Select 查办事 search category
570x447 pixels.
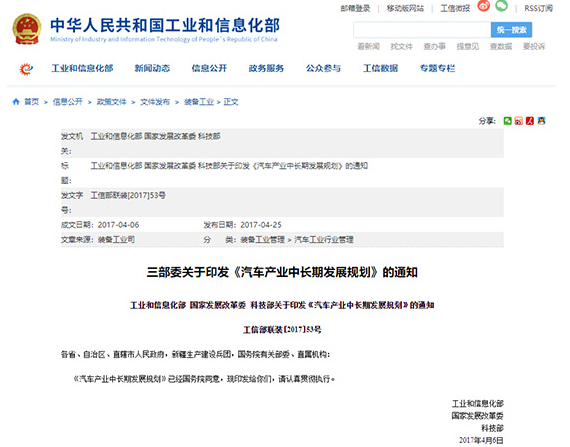pyautogui.click(x=435, y=47)
